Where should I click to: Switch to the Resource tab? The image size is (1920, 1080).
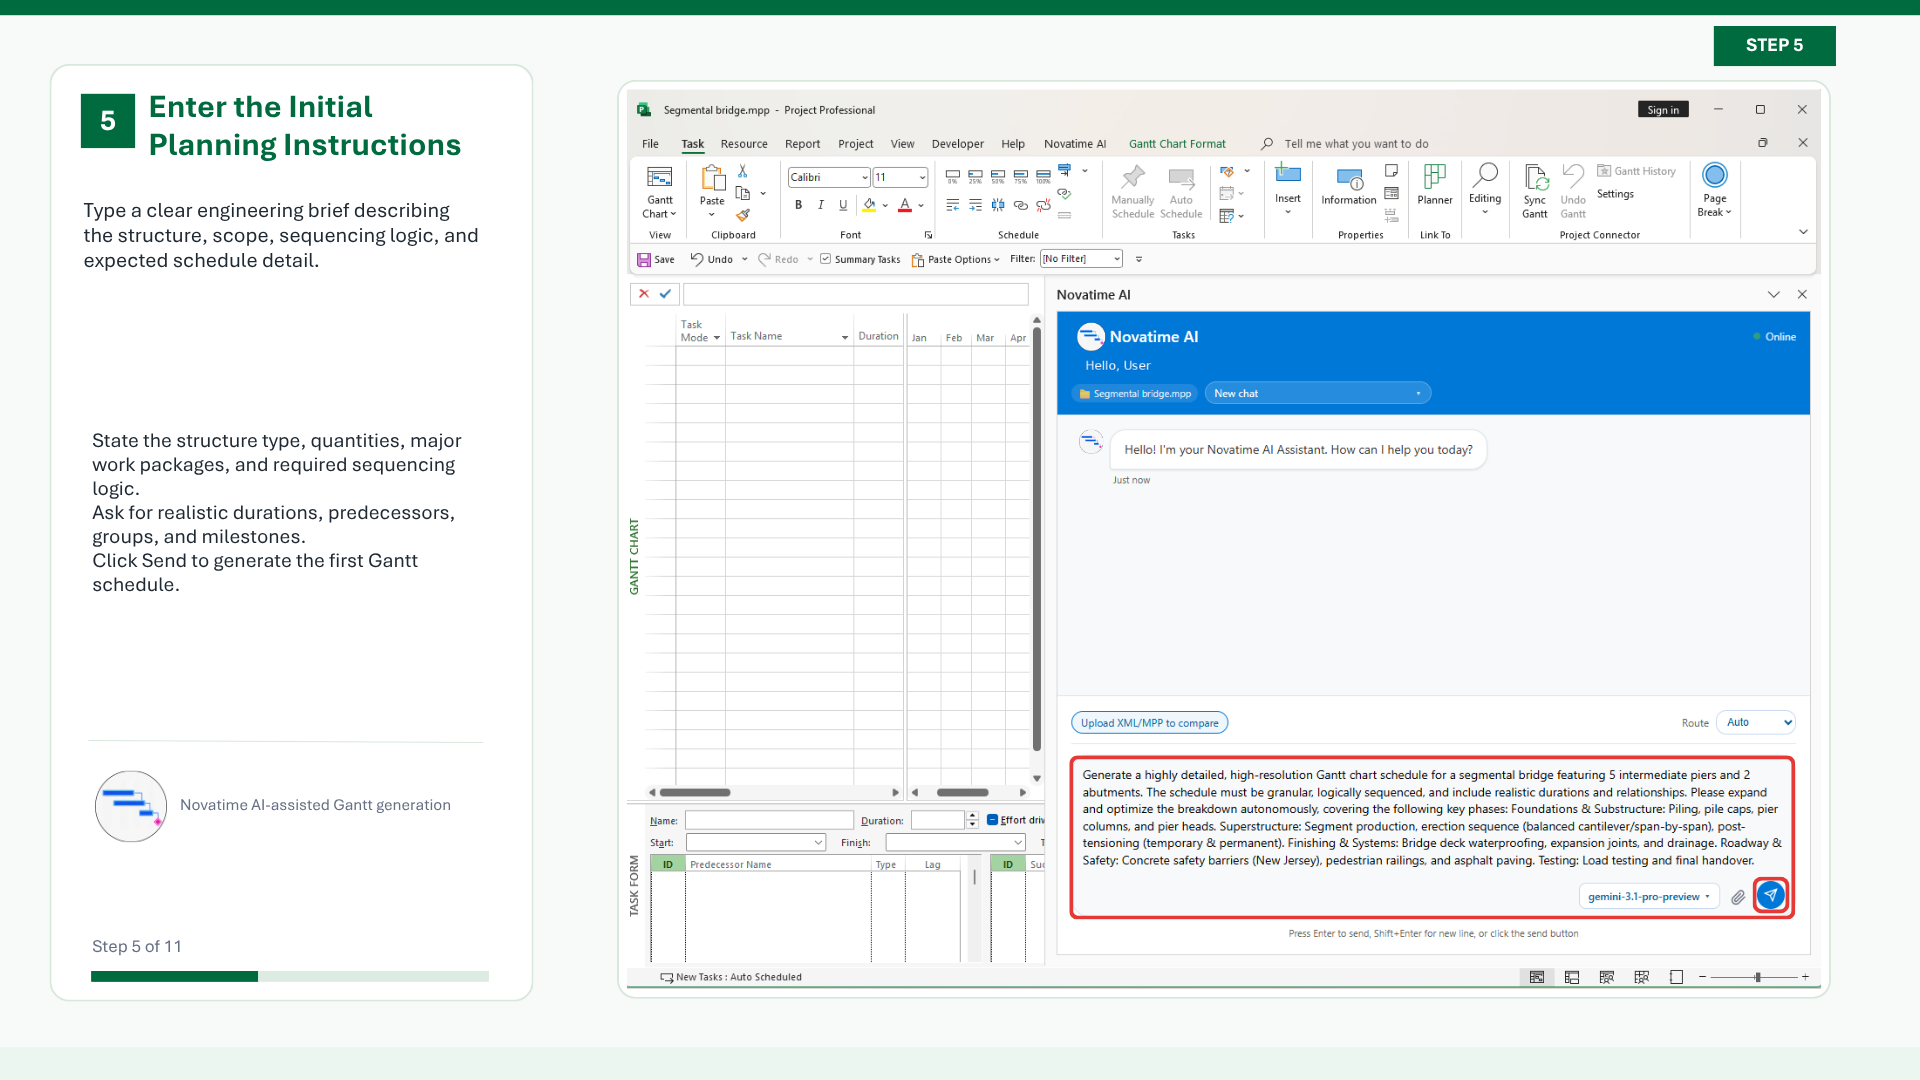coord(744,144)
